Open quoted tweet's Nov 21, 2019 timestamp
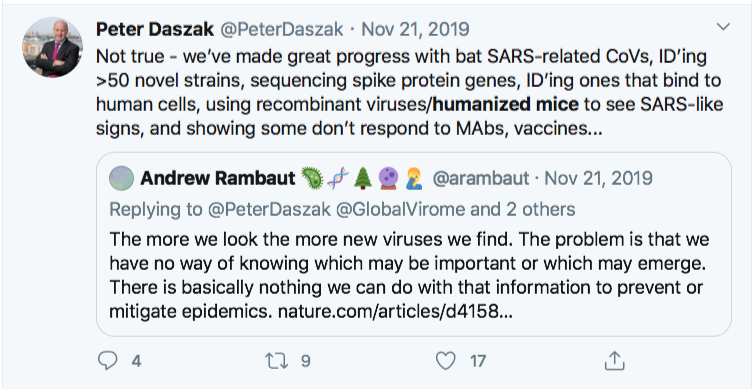 pyautogui.click(x=598, y=178)
